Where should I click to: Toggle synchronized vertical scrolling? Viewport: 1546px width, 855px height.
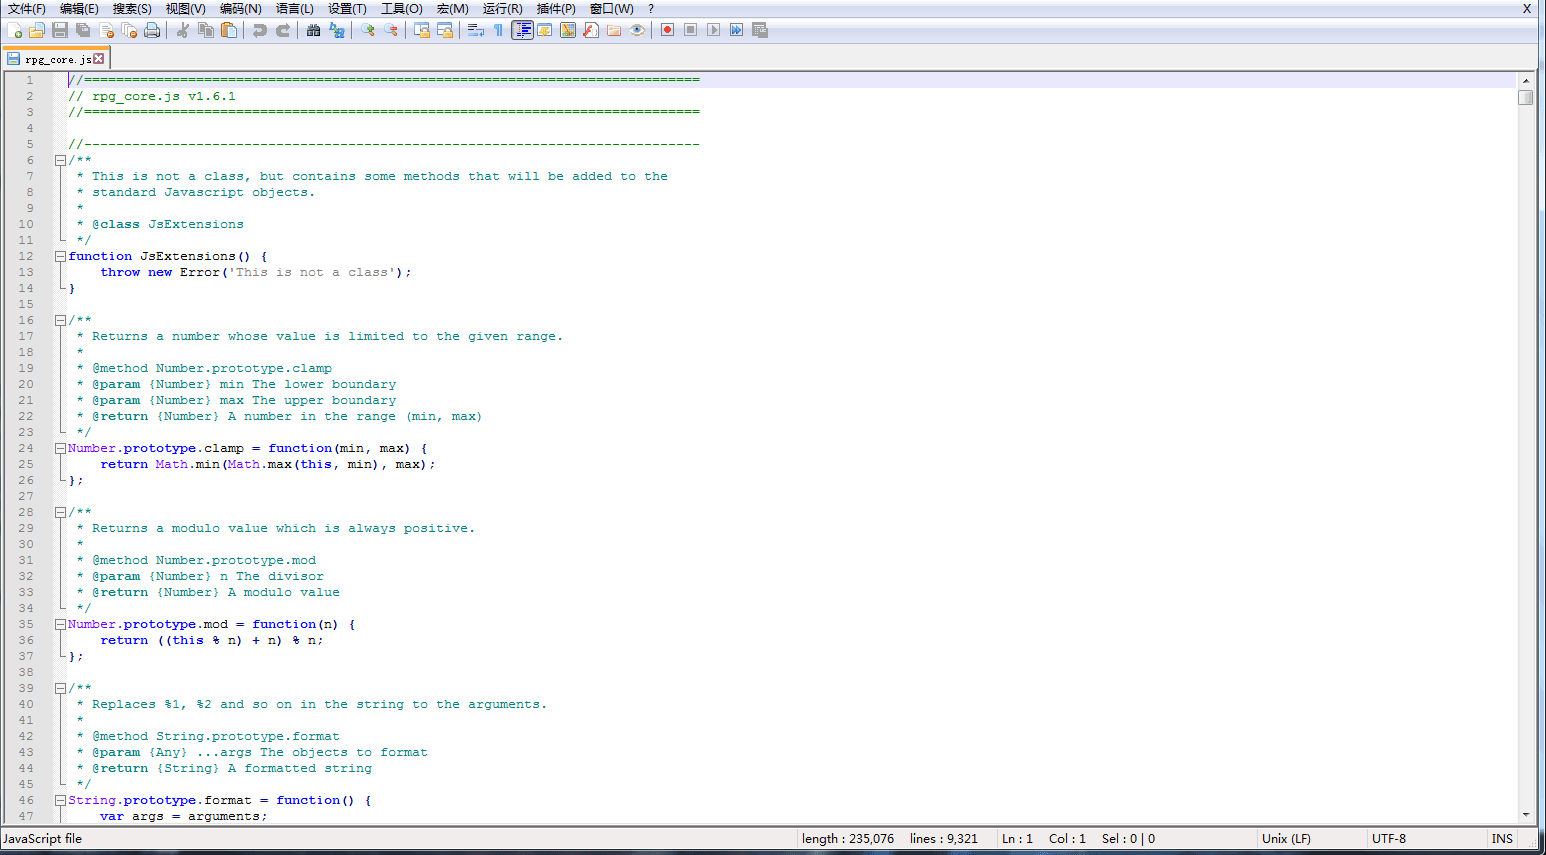click(x=421, y=30)
